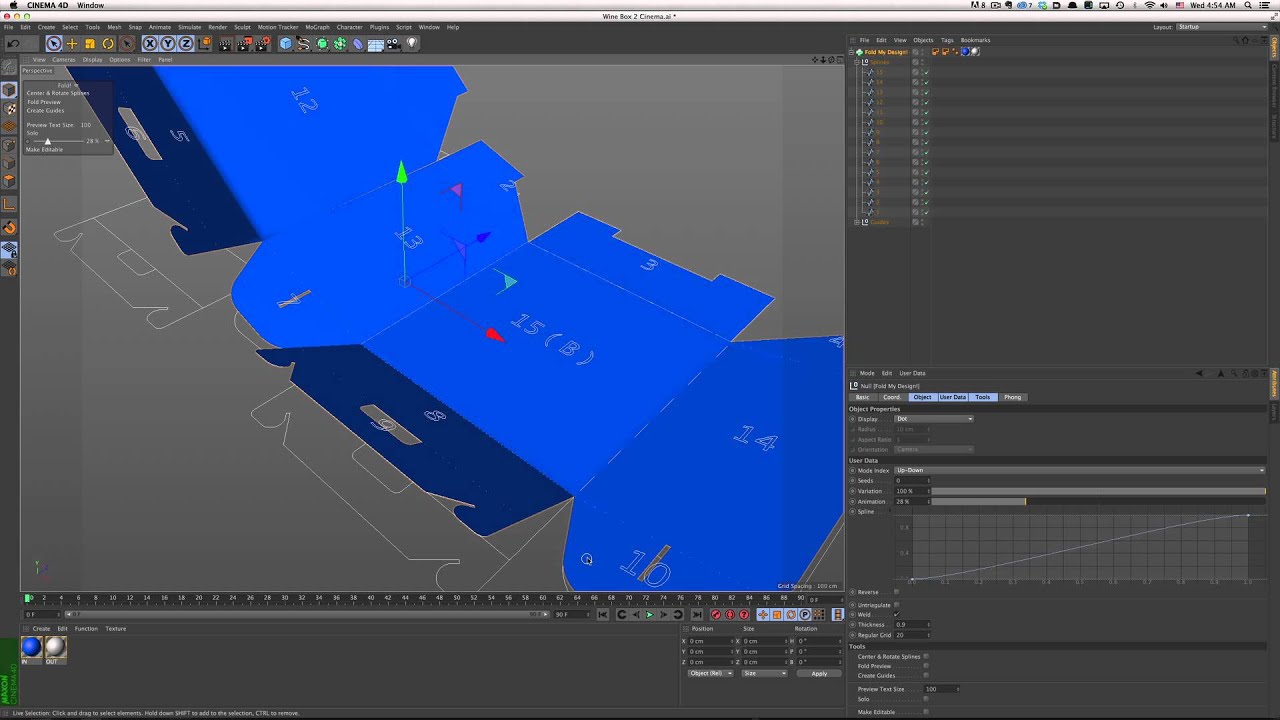Open the Object (Rel) dropdown

(x=710, y=673)
